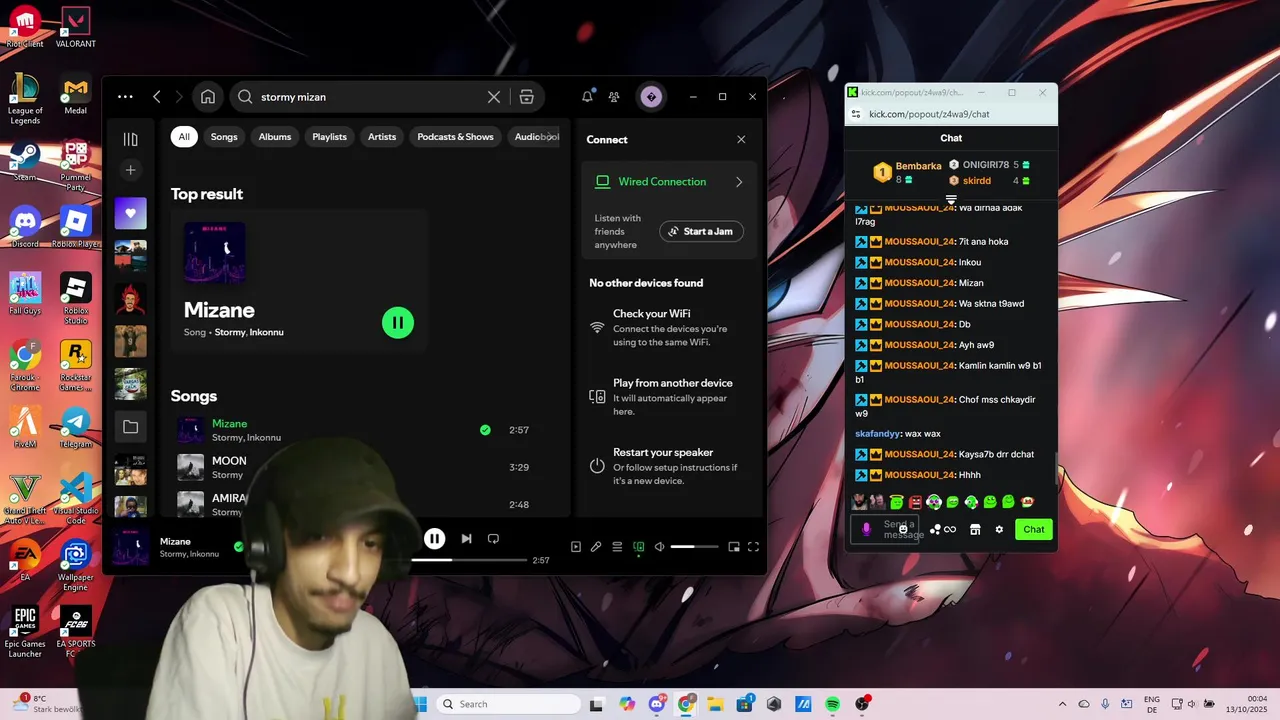Click now-playing album art thumbnail
This screenshot has height=720, width=1280.
[x=130, y=547]
